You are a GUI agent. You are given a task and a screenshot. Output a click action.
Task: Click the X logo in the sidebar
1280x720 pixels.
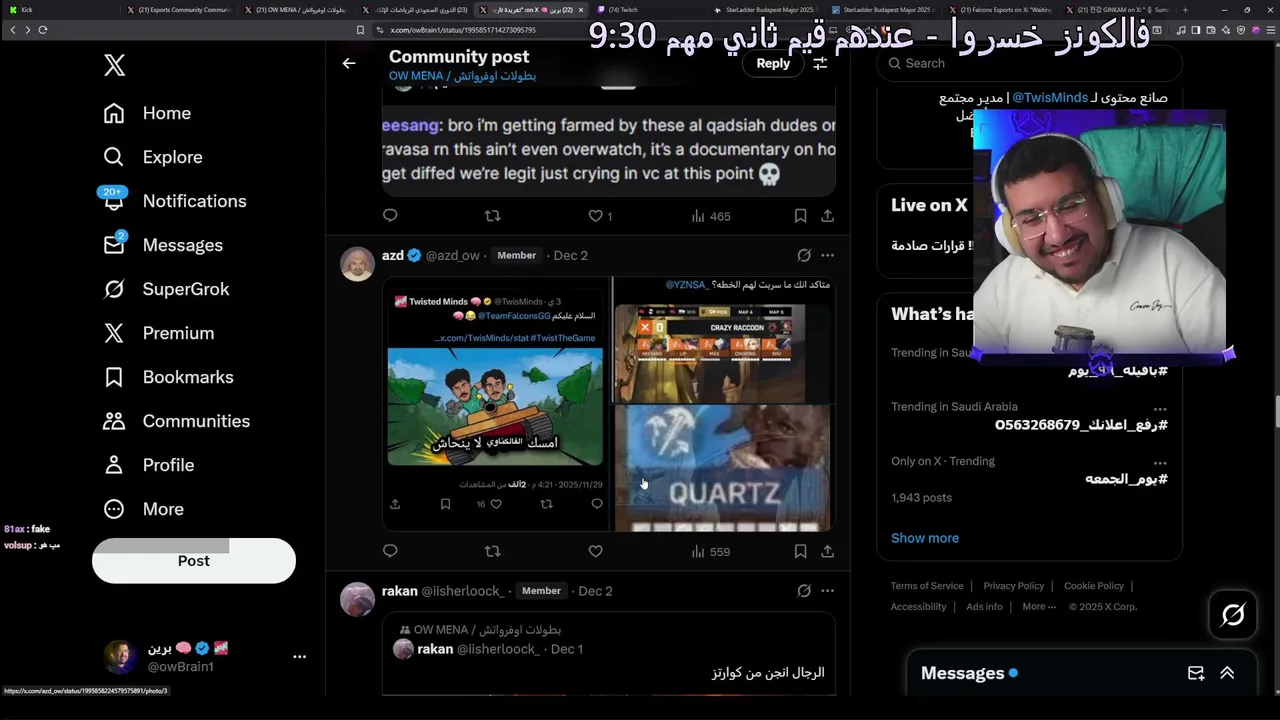114,65
